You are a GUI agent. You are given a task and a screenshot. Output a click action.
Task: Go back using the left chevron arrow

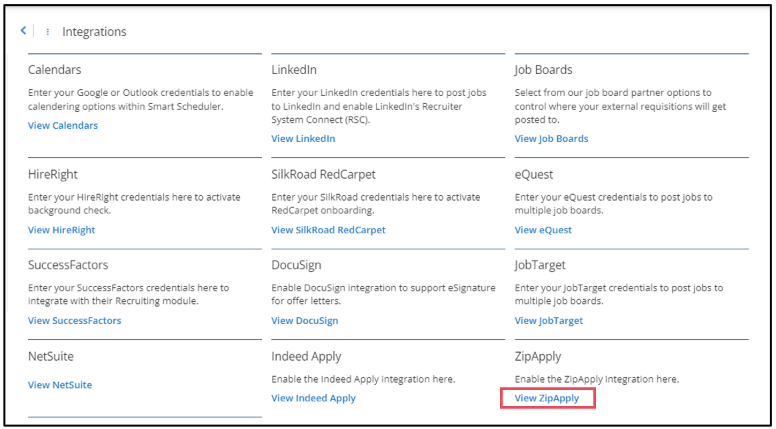pos(23,31)
